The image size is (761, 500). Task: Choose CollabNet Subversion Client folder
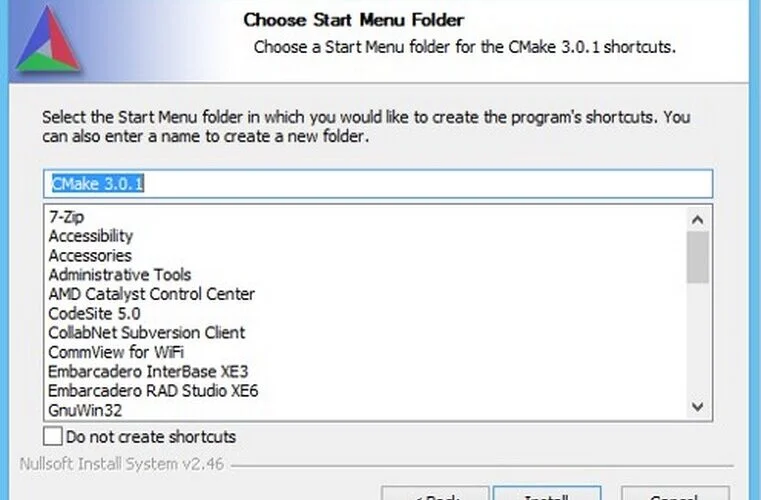(x=147, y=333)
